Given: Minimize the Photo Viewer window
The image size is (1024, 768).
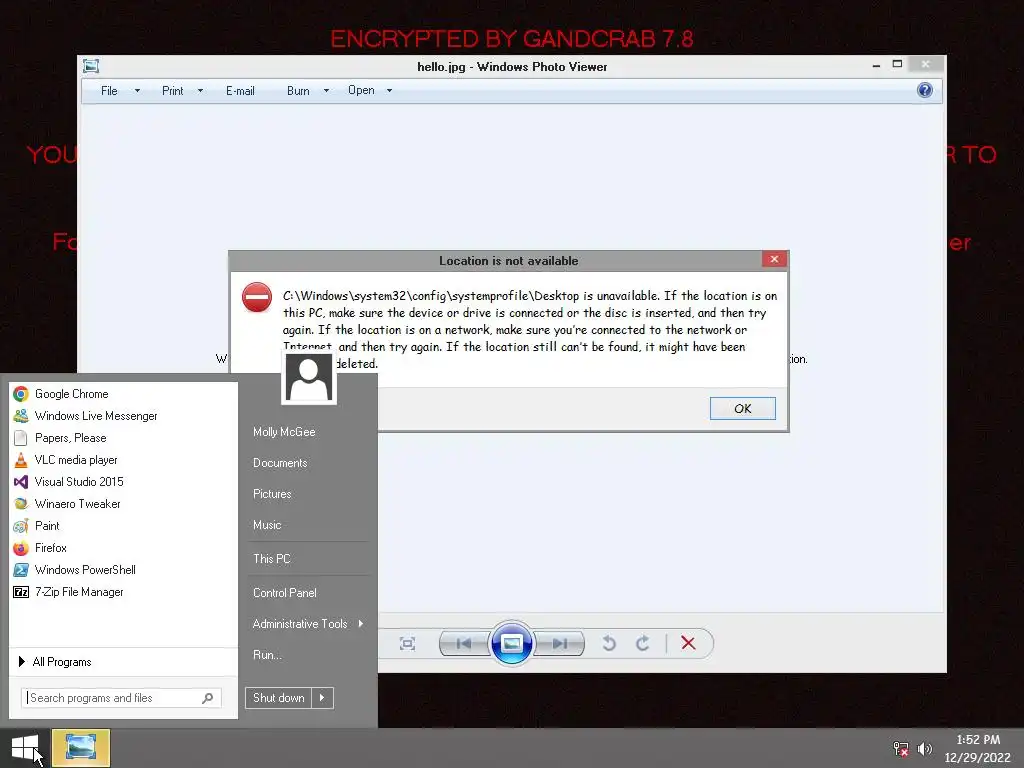Looking at the screenshot, I should pos(876,65).
